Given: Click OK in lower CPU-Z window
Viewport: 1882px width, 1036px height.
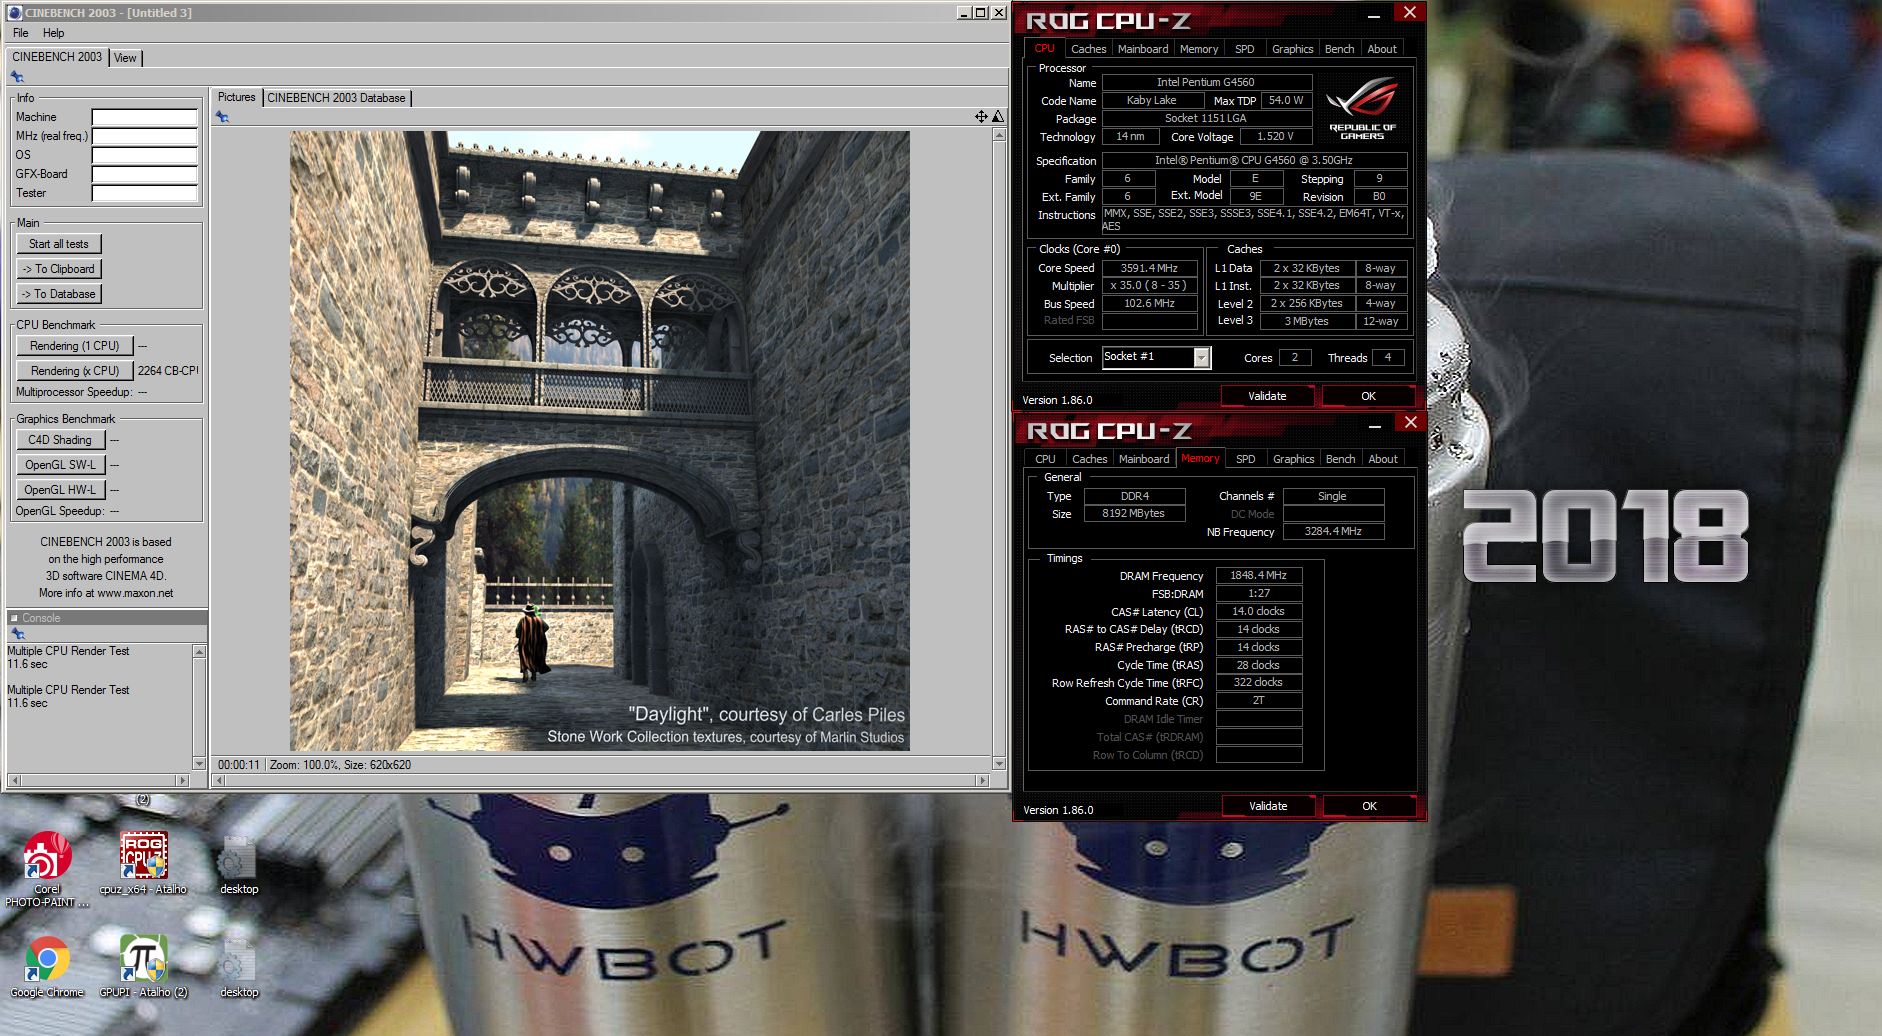Looking at the screenshot, I should (1369, 806).
